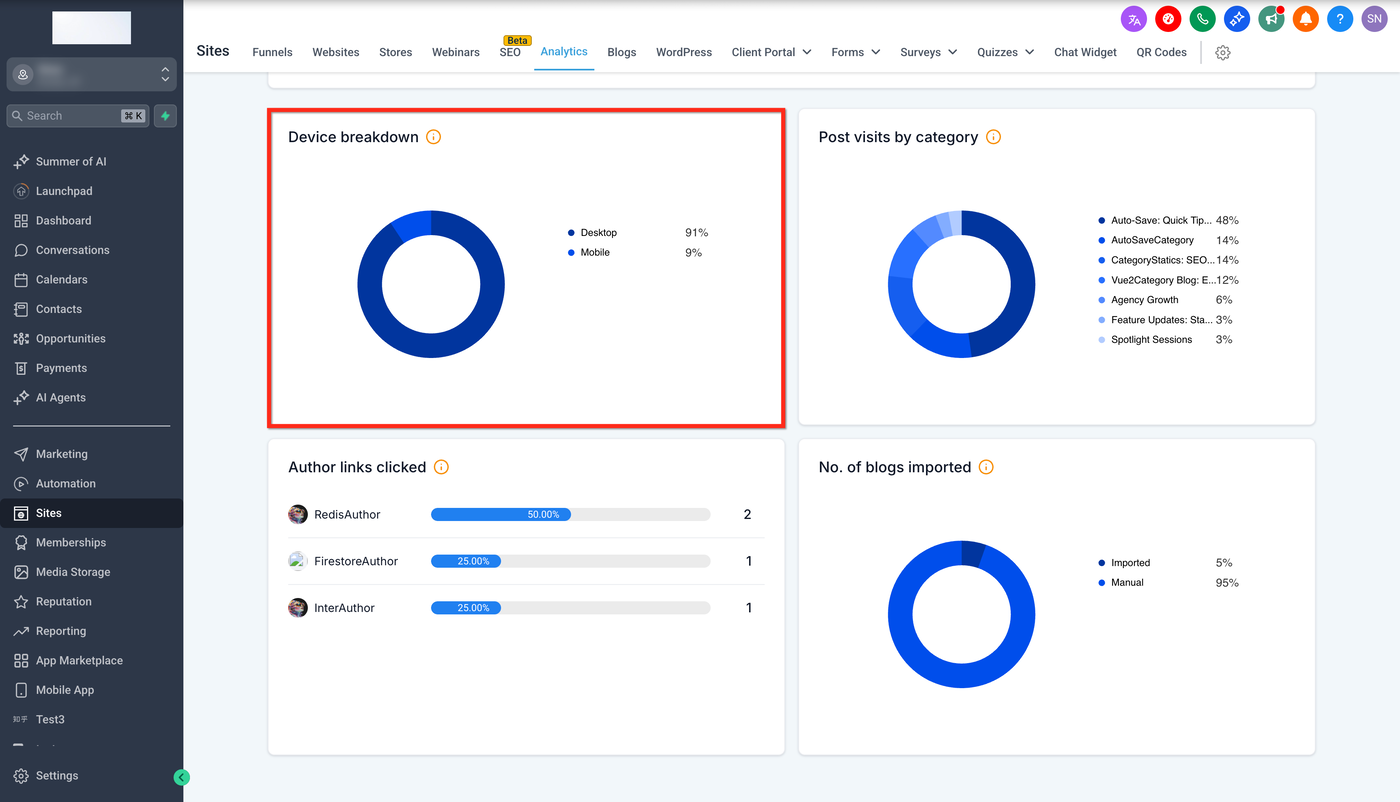1400x802 pixels.
Task: Expand the Client Portal dropdown
Action: click(771, 52)
